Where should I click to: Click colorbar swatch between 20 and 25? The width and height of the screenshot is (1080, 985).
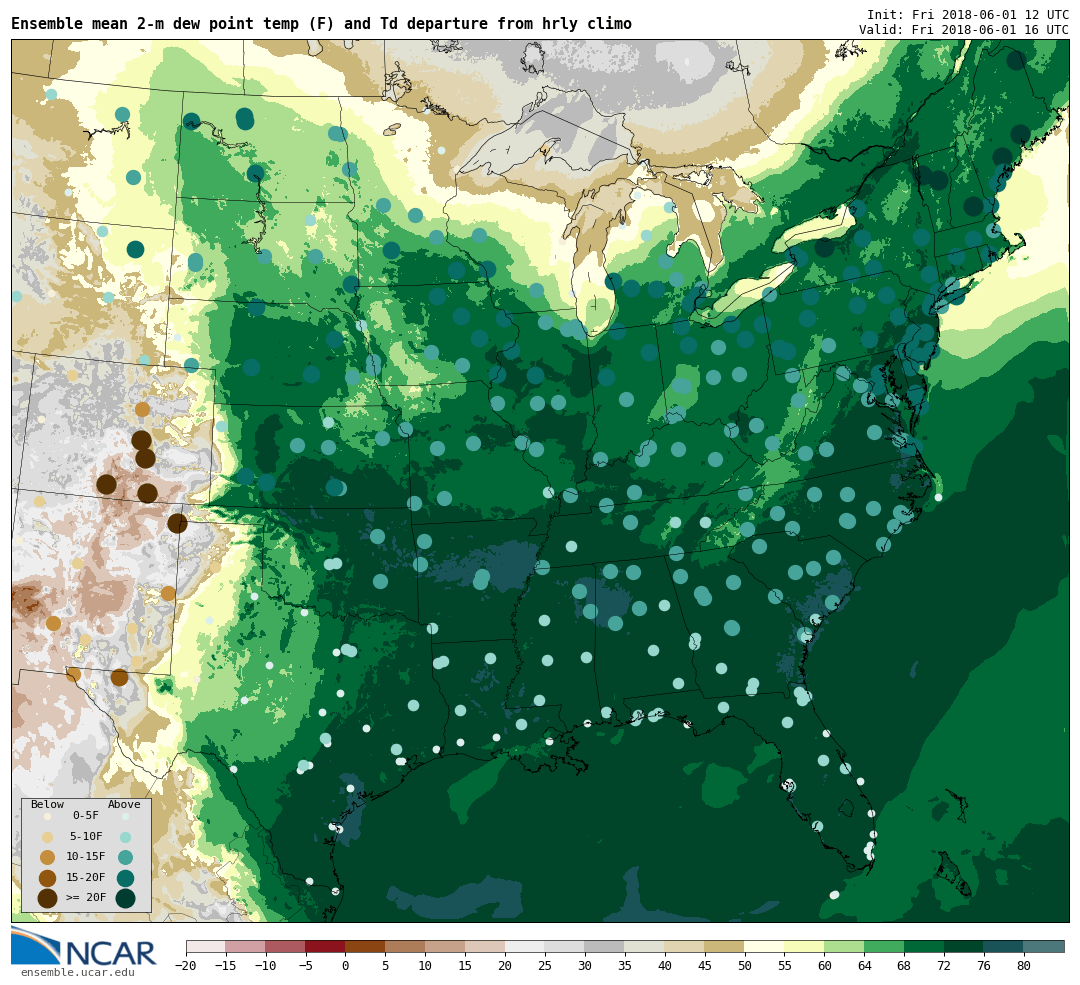click(525, 946)
